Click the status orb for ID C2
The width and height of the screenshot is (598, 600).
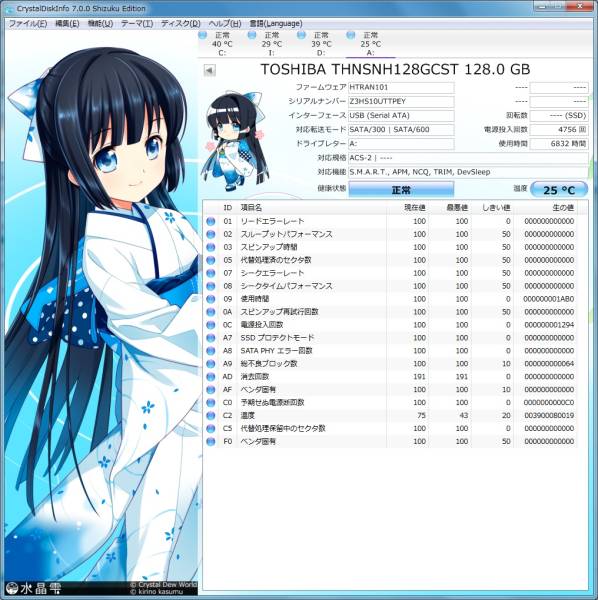click(x=210, y=416)
